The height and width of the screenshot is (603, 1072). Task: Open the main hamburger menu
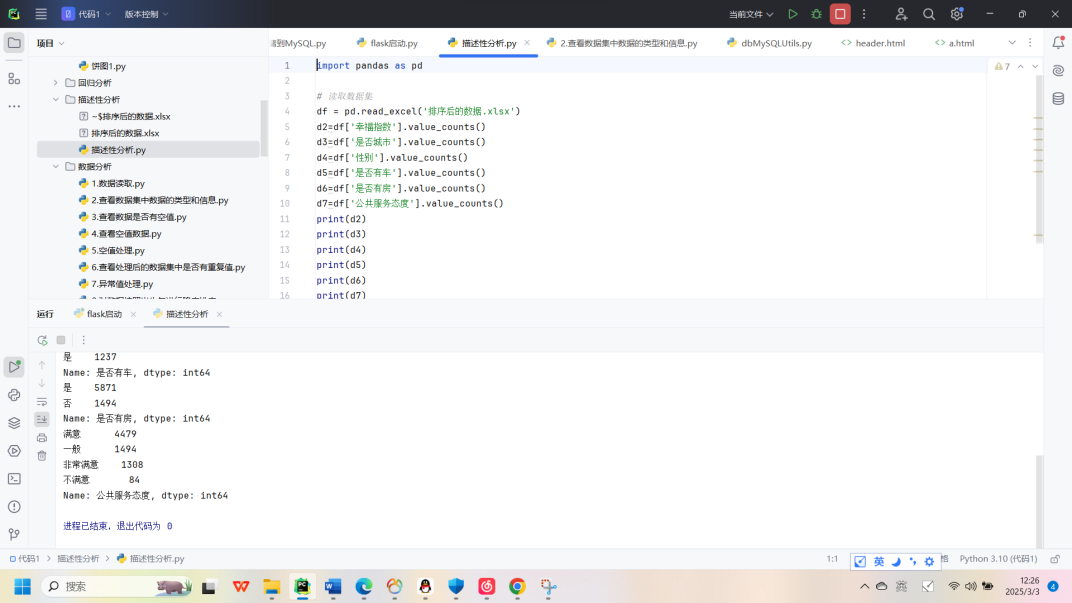[x=41, y=14]
